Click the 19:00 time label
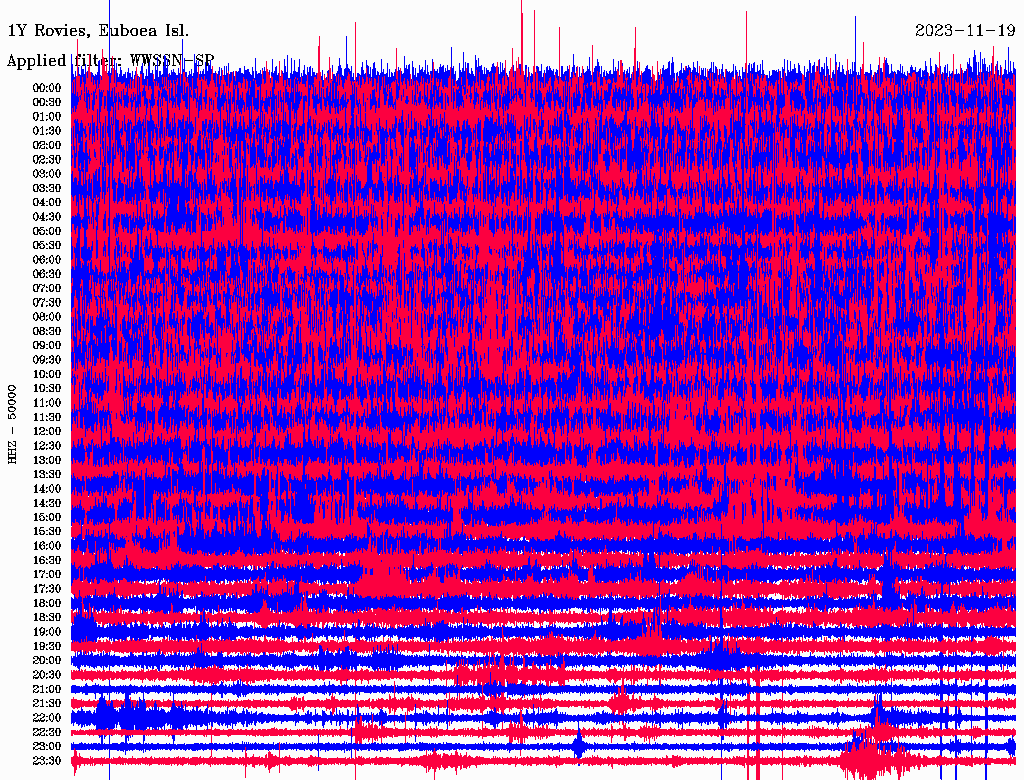Image resolution: width=1024 pixels, height=780 pixels. (x=46, y=632)
